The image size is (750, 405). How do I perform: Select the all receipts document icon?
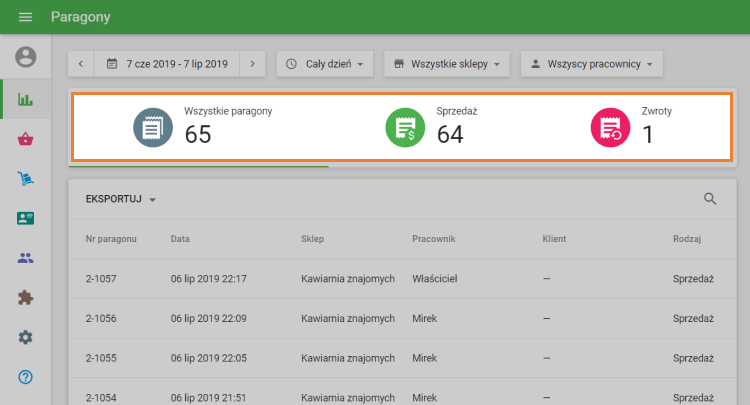tap(153, 128)
